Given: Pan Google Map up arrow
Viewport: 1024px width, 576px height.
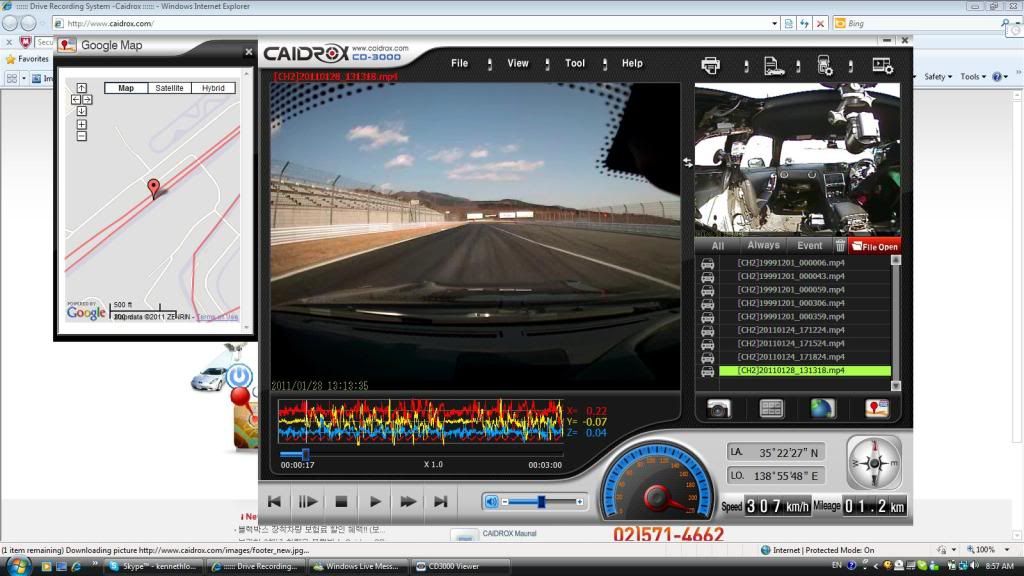Looking at the screenshot, I should [82, 88].
